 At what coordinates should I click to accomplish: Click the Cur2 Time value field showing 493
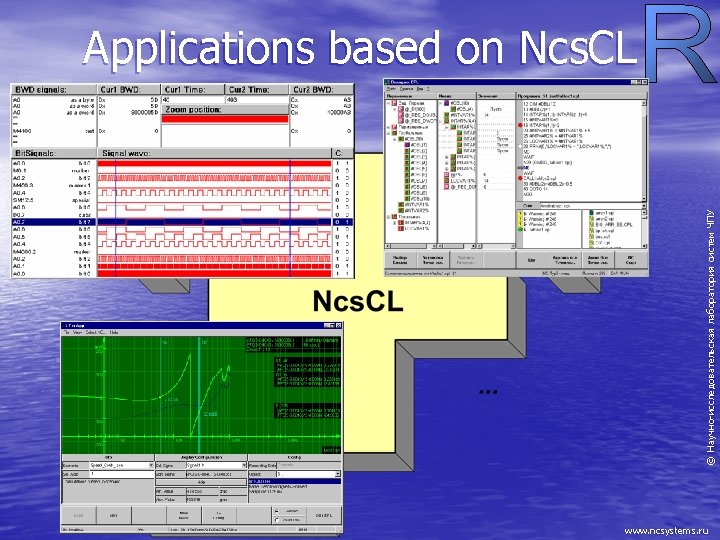(257, 100)
